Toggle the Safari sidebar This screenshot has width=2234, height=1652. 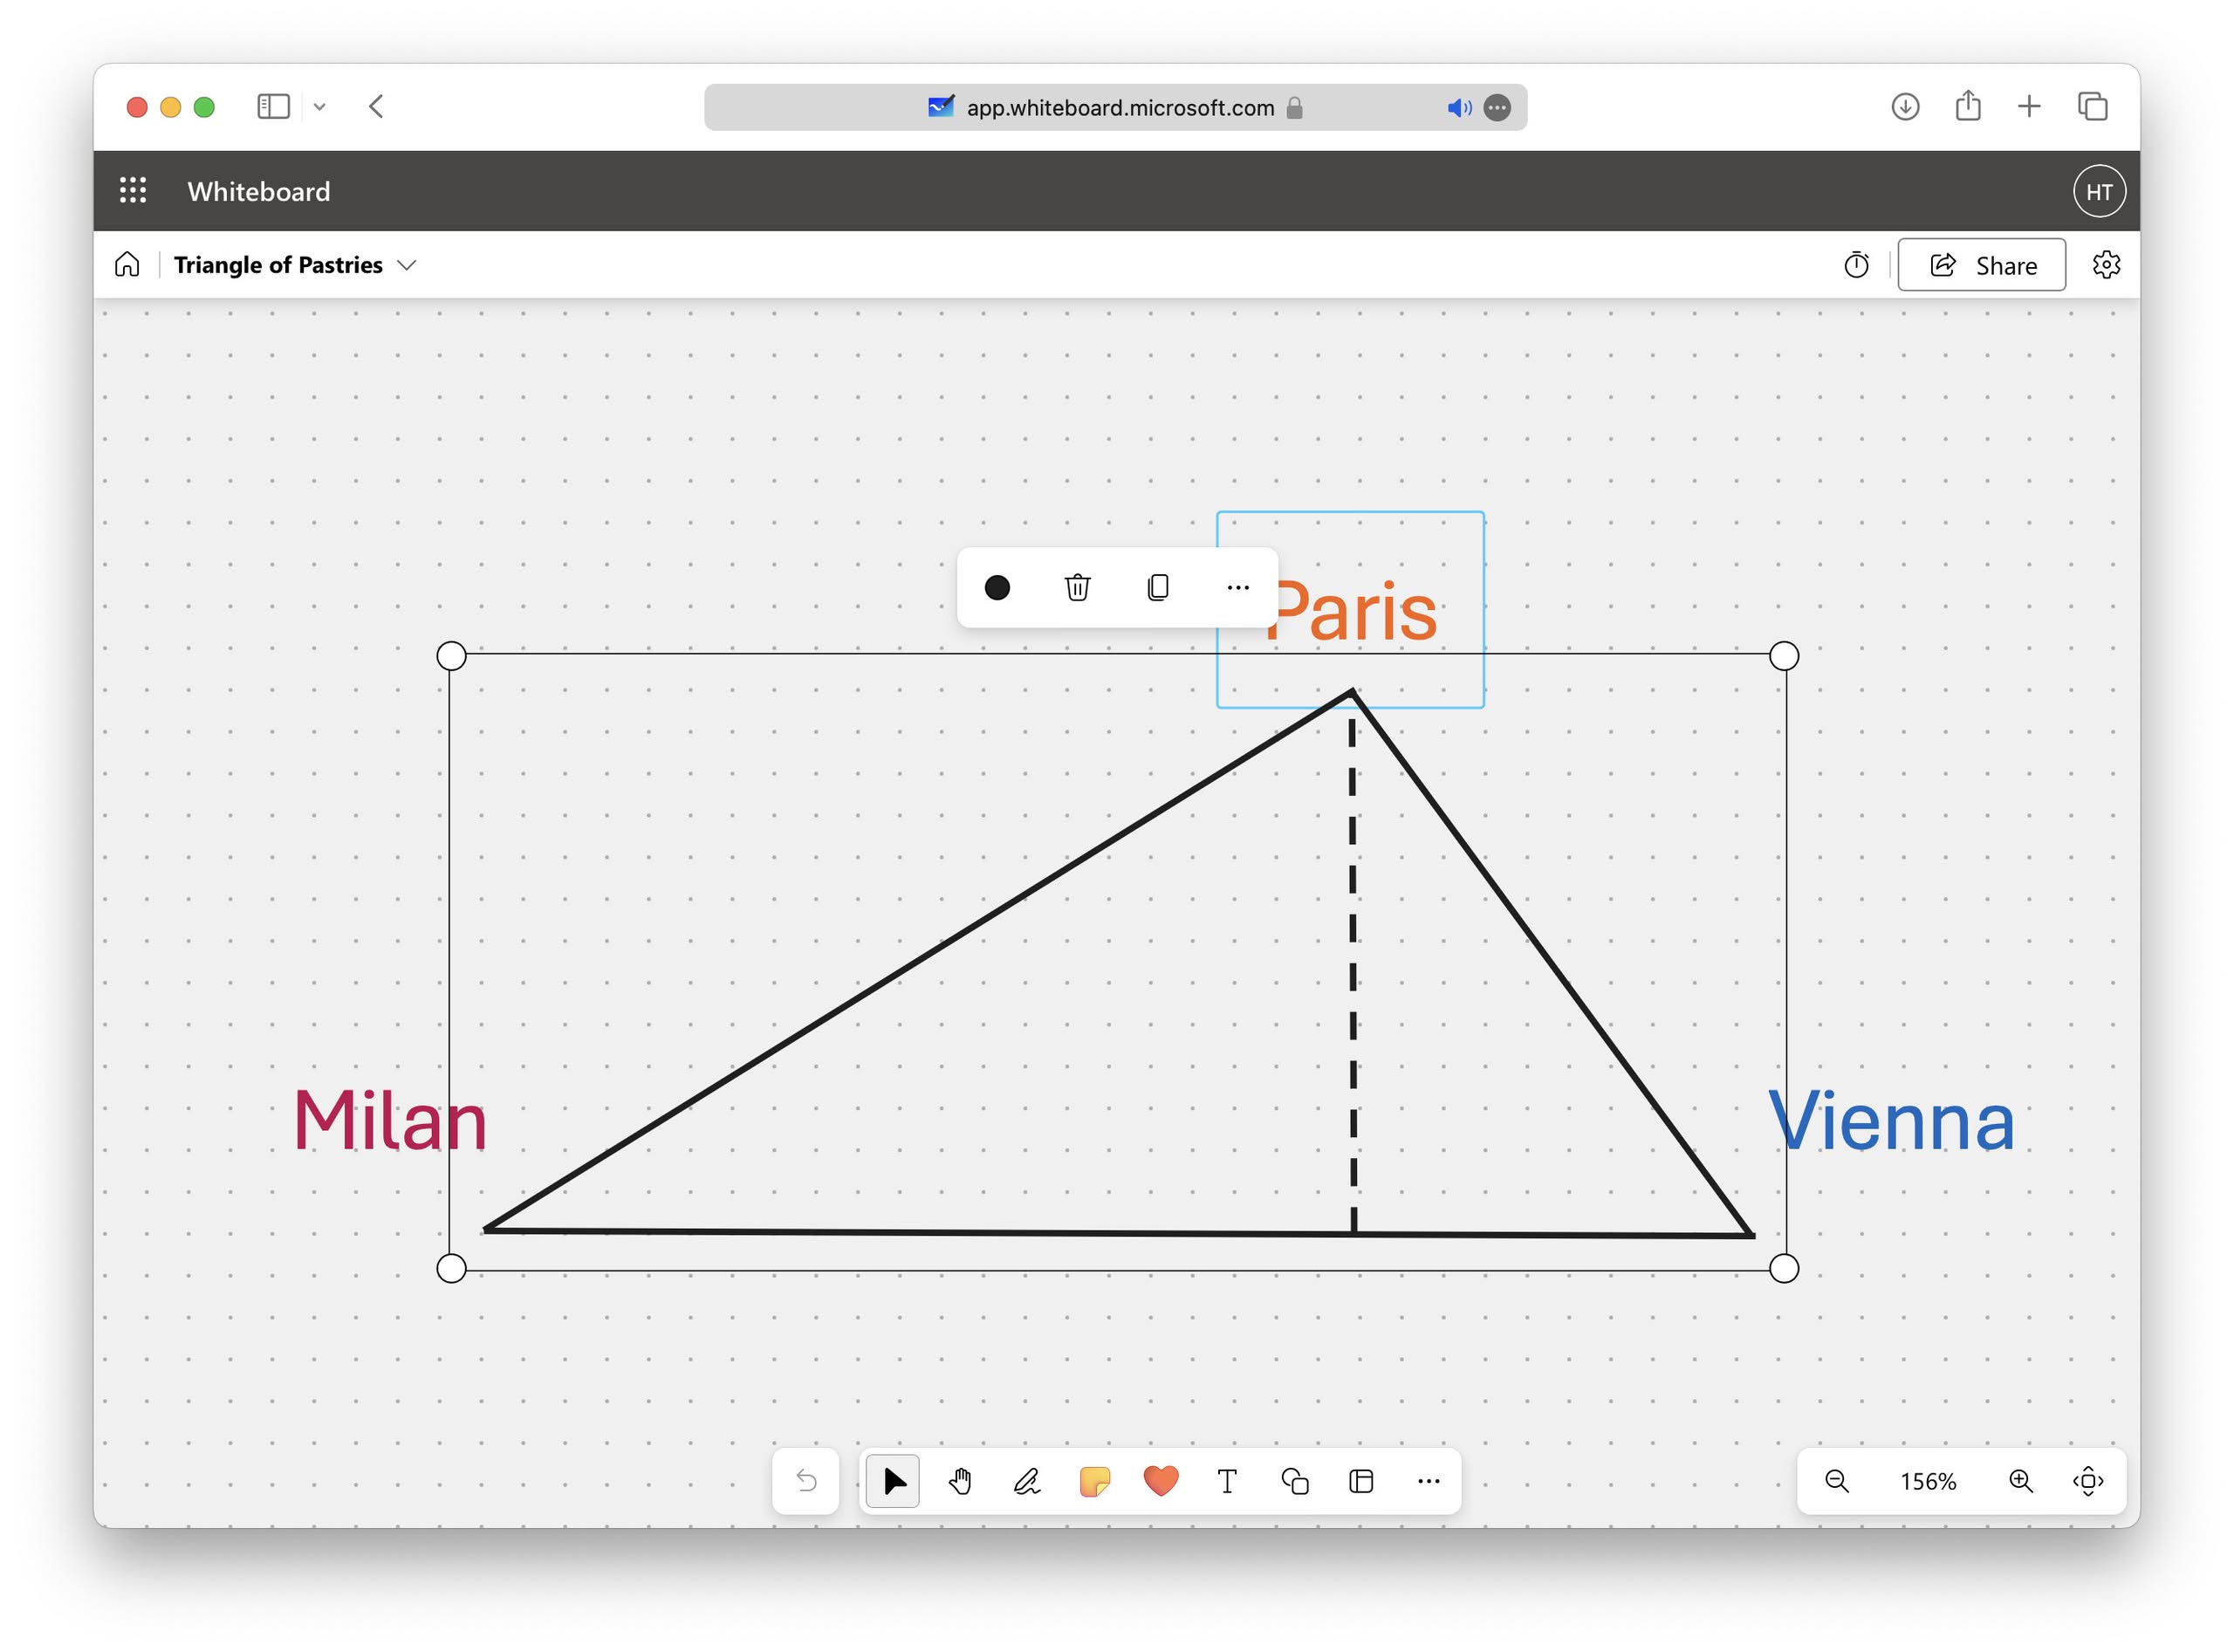pyautogui.click(x=273, y=106)
